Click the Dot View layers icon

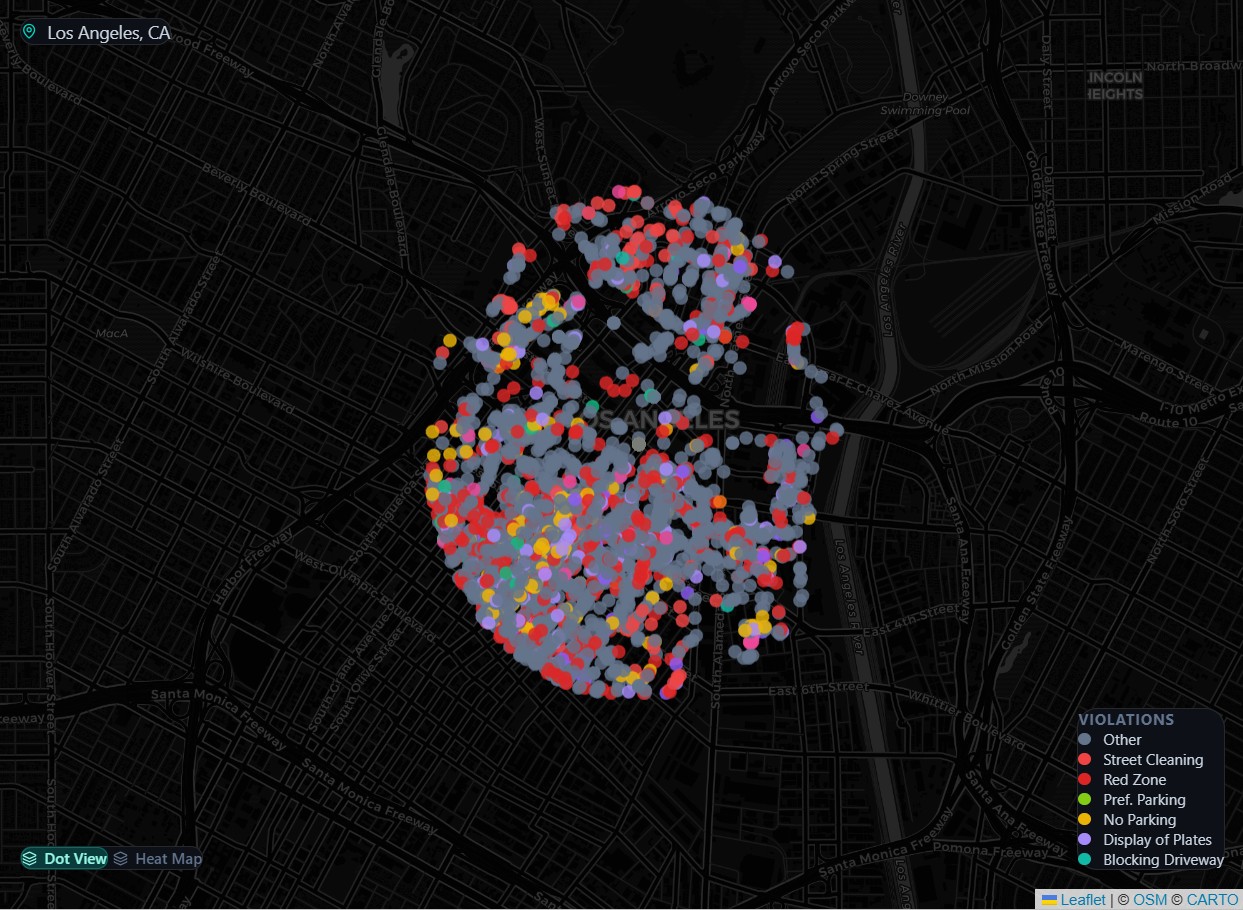tap(30, 858)
